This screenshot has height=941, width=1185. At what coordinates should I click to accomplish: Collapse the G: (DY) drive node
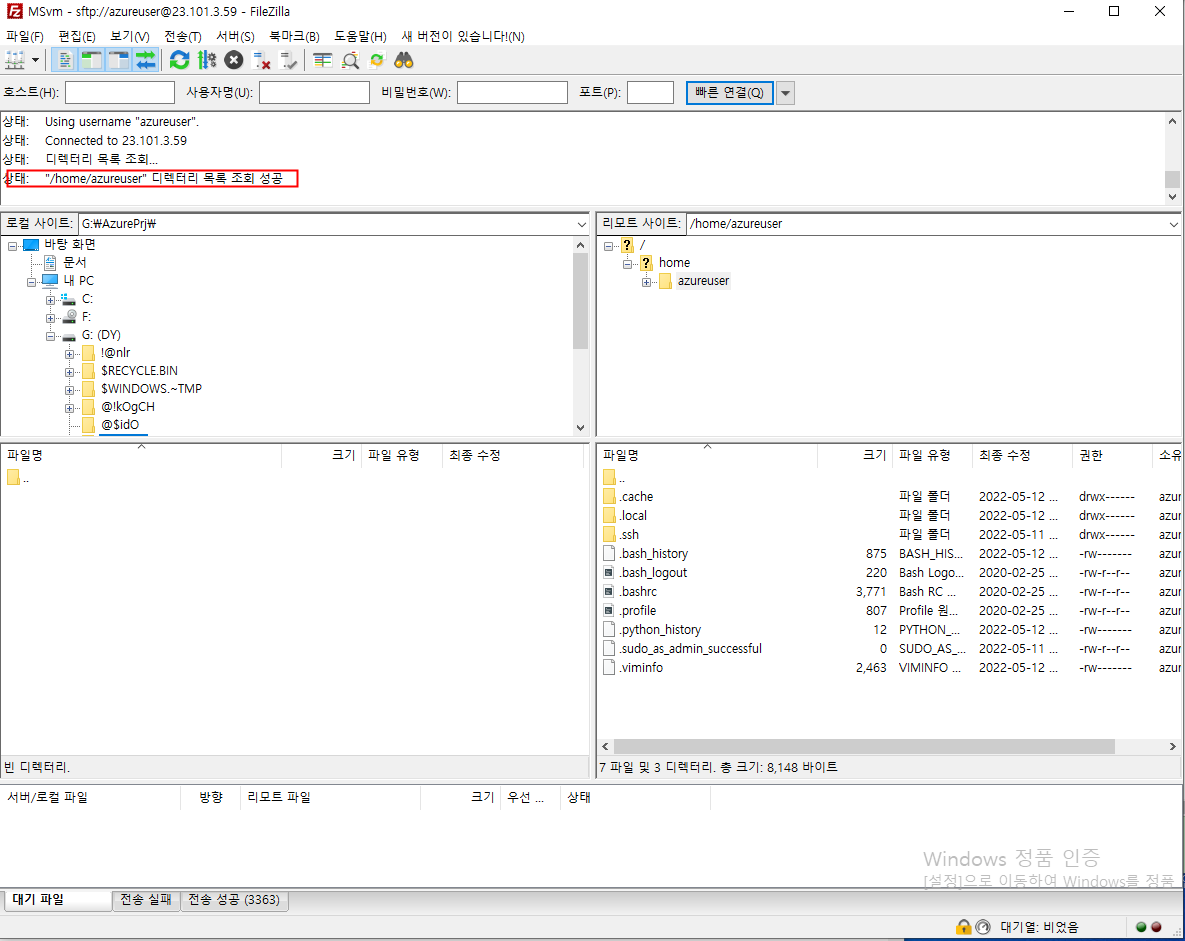point(51,336)
